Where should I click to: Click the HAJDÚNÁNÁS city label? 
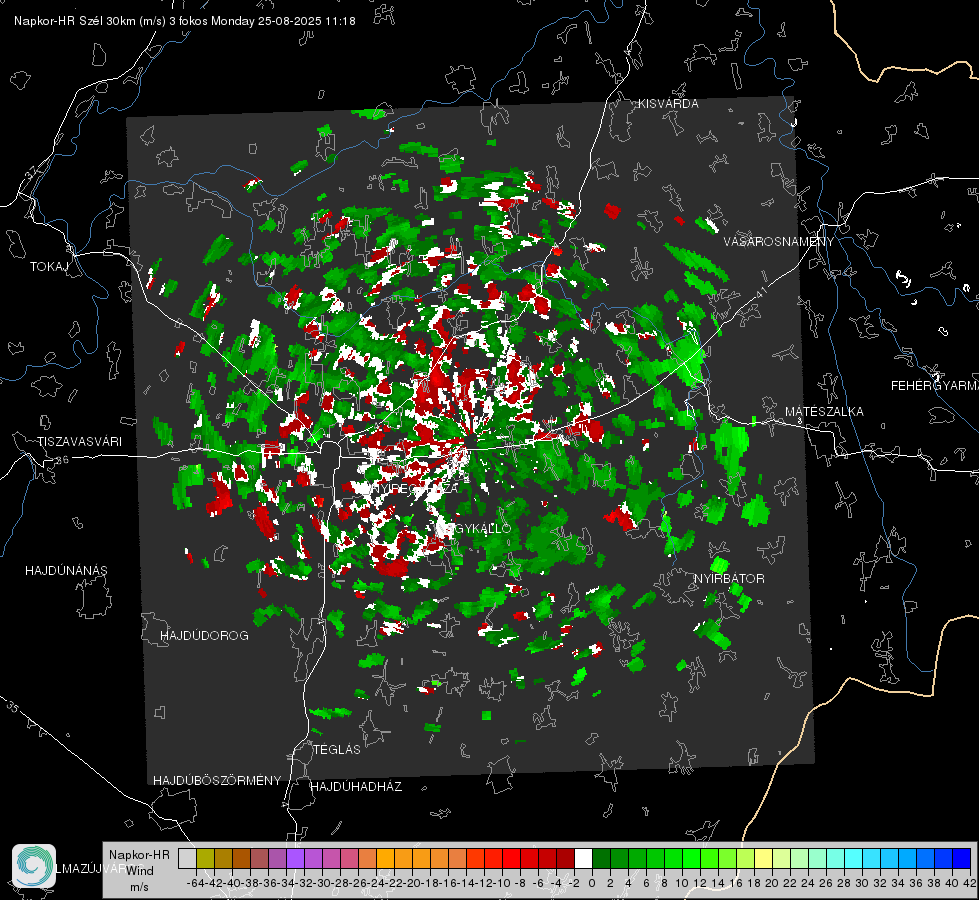[66, 571]
